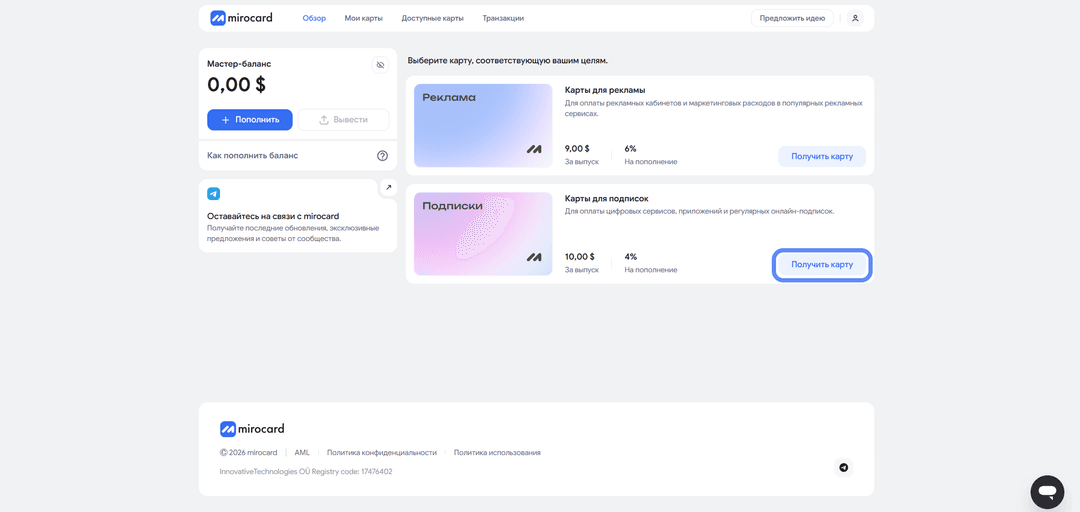Image resolution: width=1080 pixels, height=512 pixels.
Task: Open the footer Telegram round icon
Action: click(x=843, y=468)
